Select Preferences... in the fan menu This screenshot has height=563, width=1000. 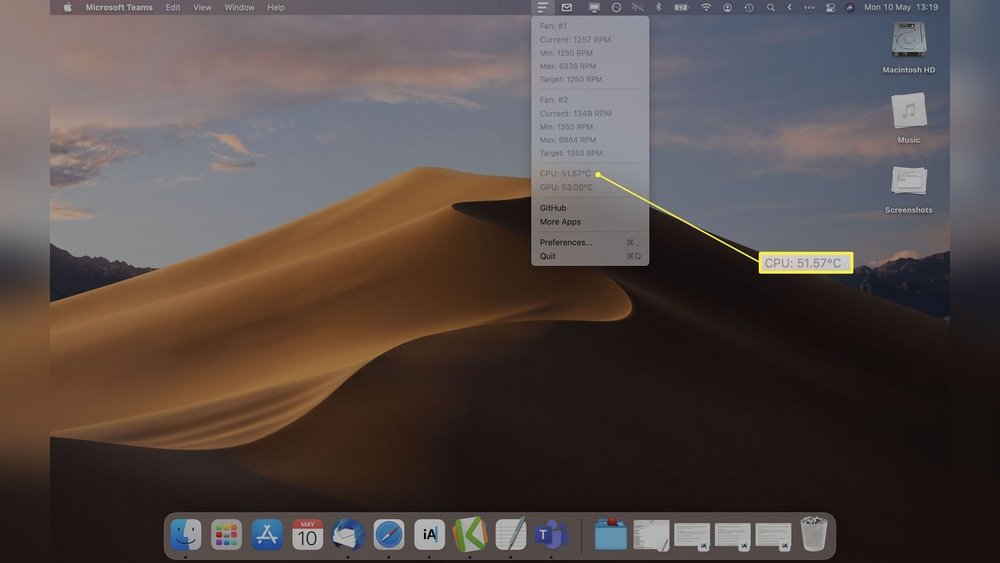coord(566,242)
